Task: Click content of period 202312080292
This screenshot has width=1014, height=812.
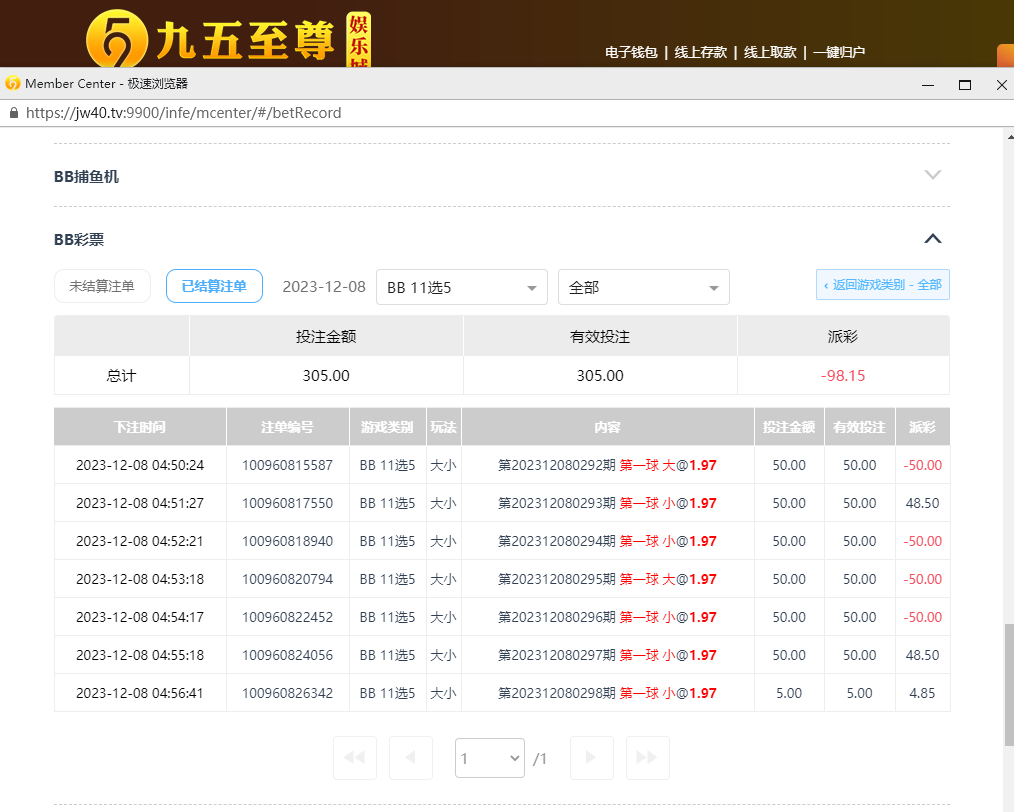Action: click(x=607, y=465)
